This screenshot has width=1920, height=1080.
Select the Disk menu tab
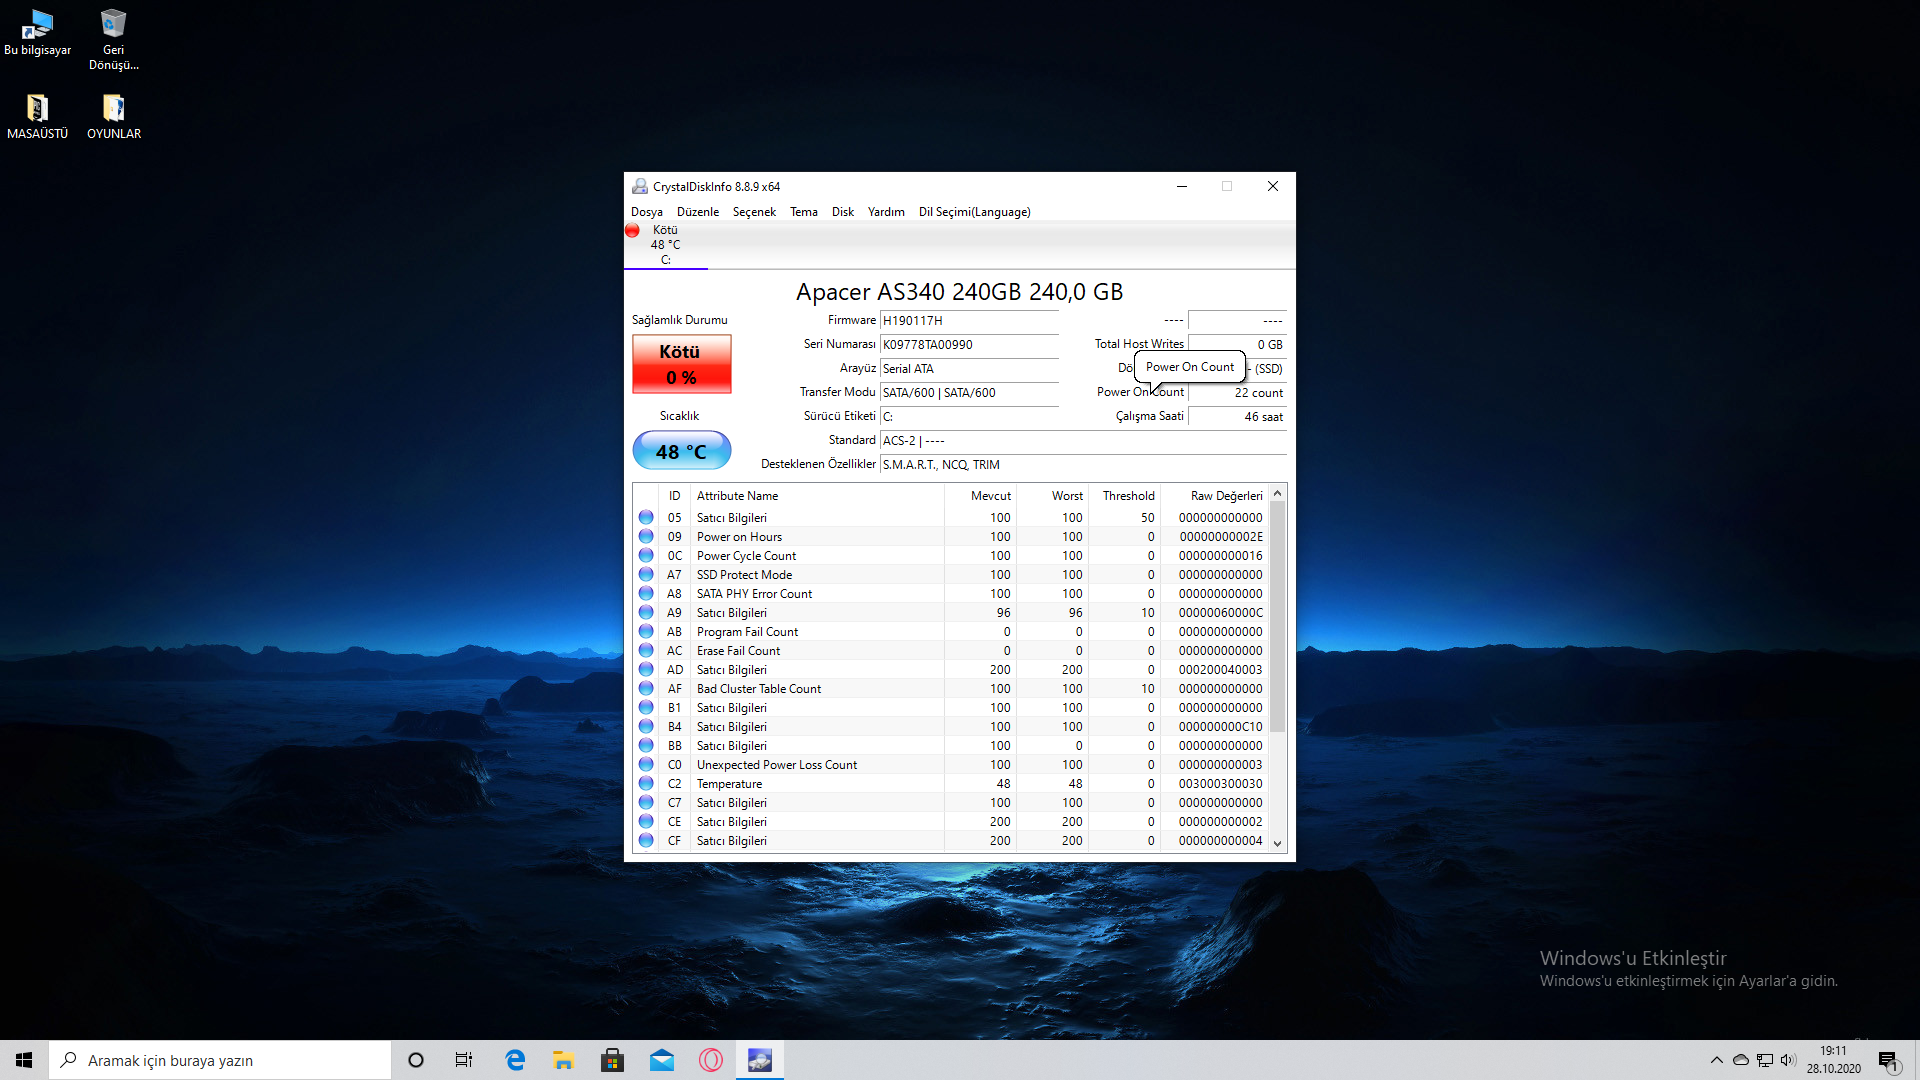841,211
